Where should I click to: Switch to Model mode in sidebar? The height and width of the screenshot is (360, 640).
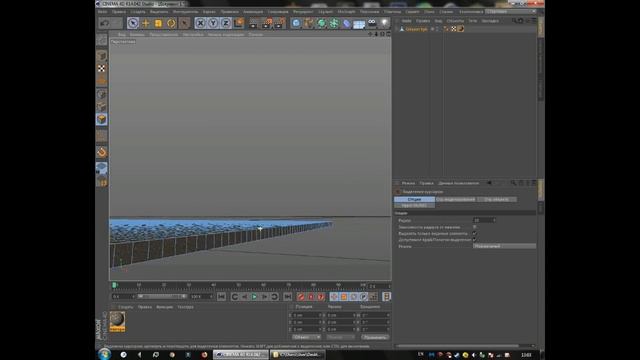(102, 56)
